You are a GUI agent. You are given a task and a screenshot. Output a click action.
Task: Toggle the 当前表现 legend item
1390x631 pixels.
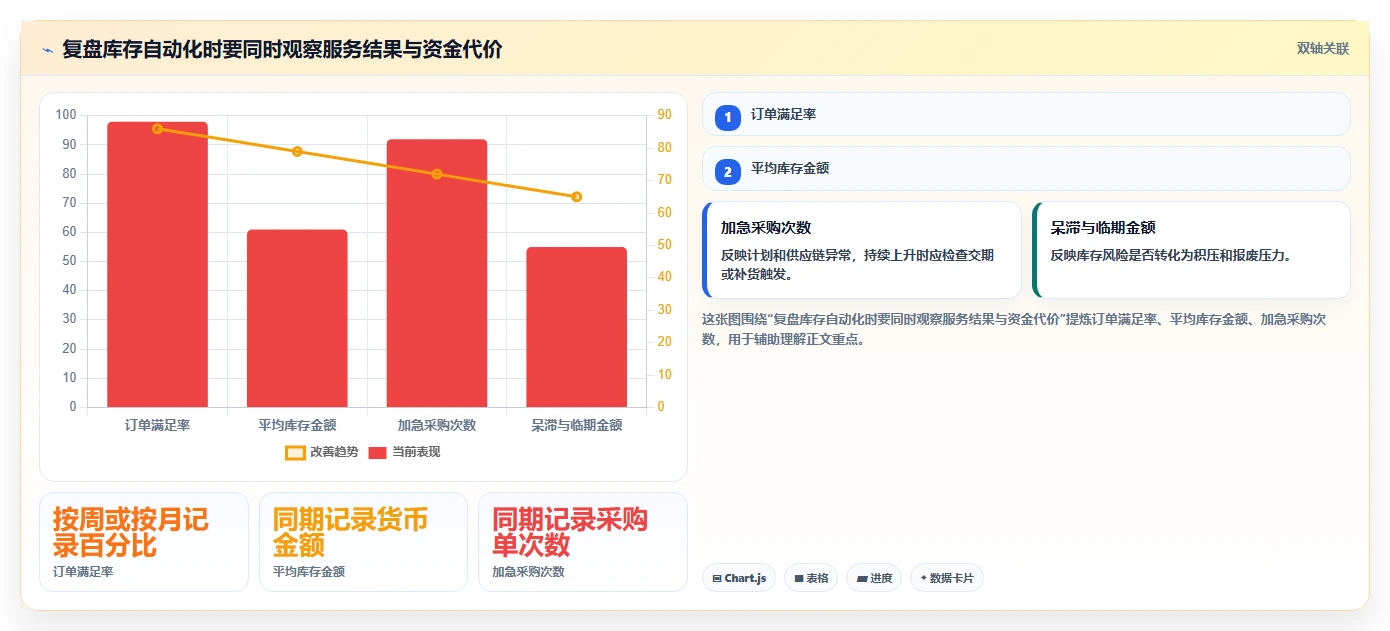coord(404,452)
